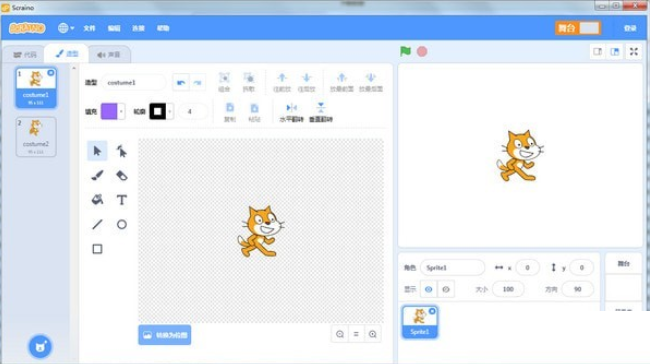
Task: Select the Reshape tool
Action: tap(121, 151)
